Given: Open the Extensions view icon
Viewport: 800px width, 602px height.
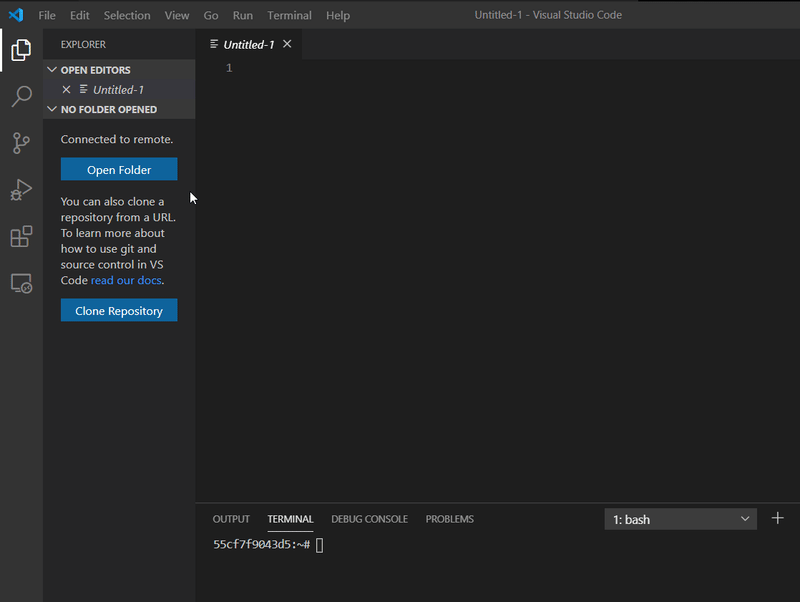Looking at the screenshot, I should (x=21, y=236).
